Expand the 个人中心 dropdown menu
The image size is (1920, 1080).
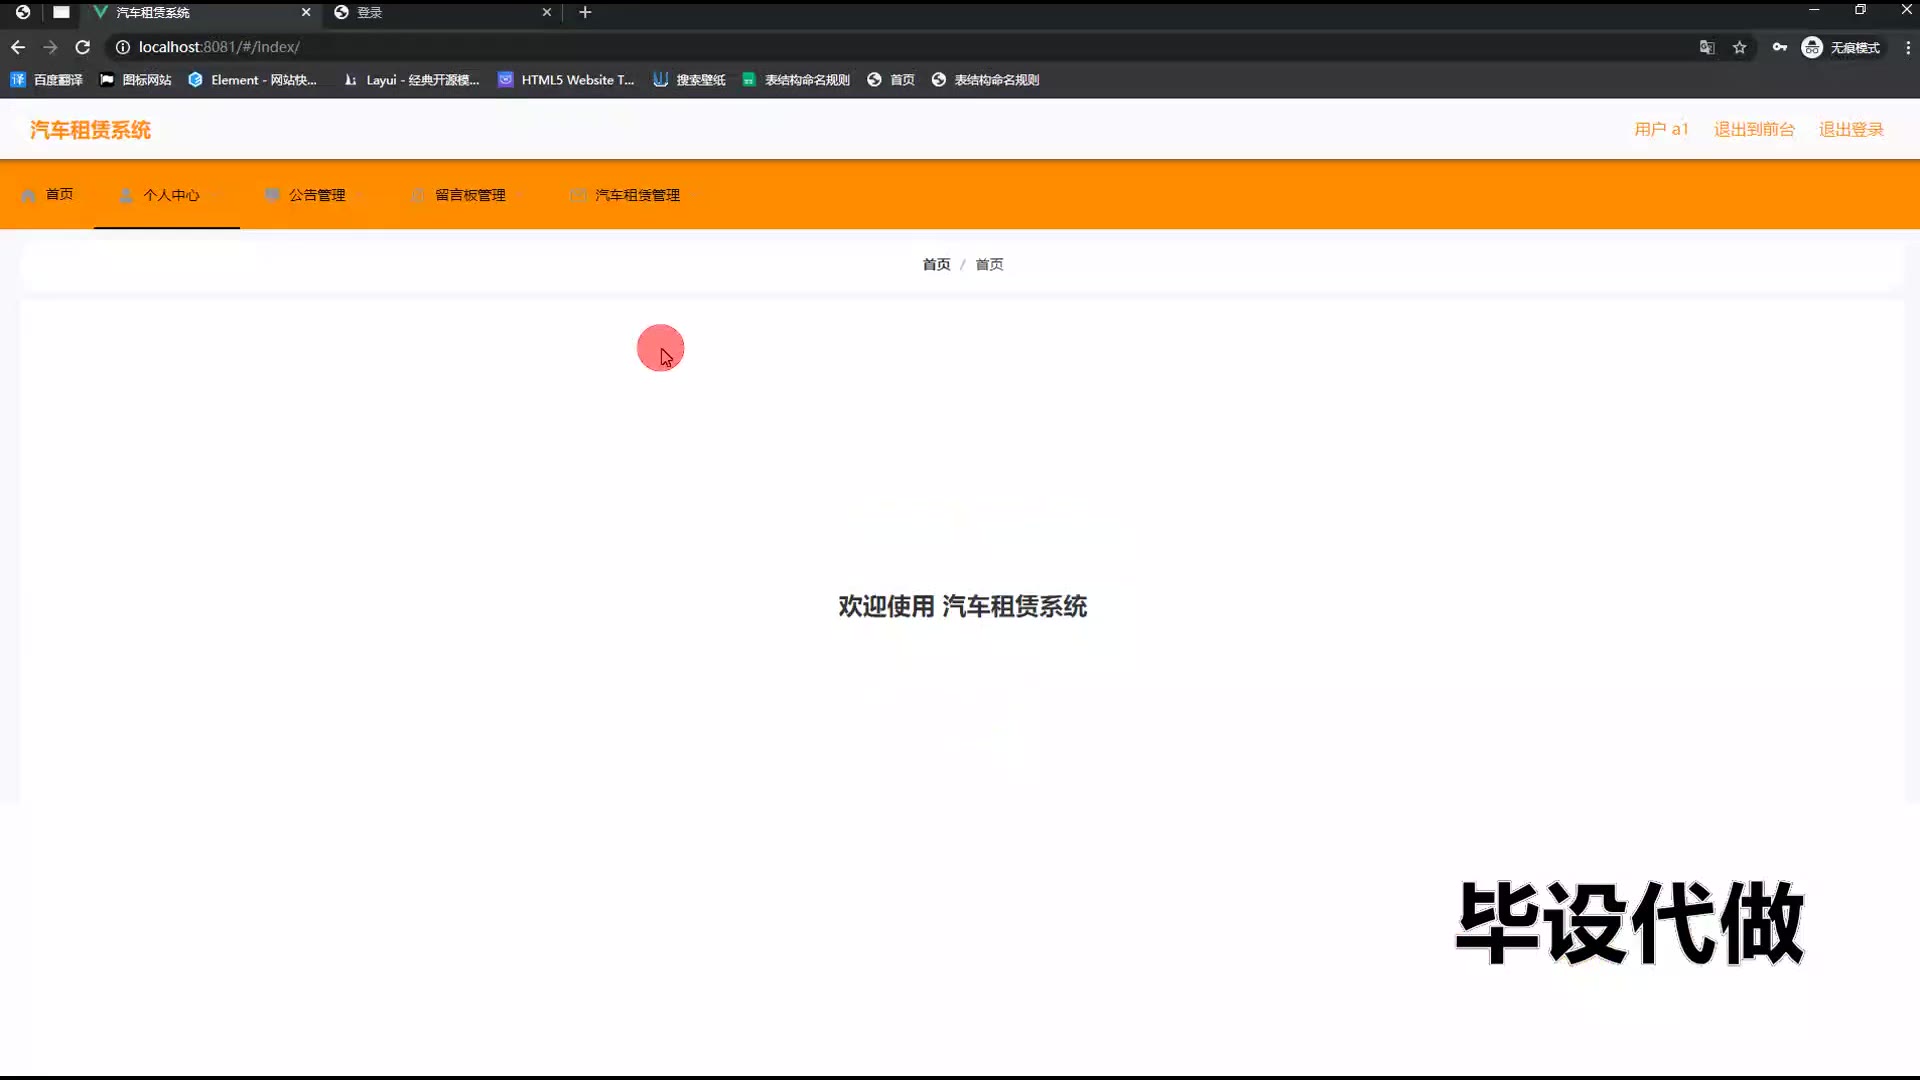pos(171,195)
